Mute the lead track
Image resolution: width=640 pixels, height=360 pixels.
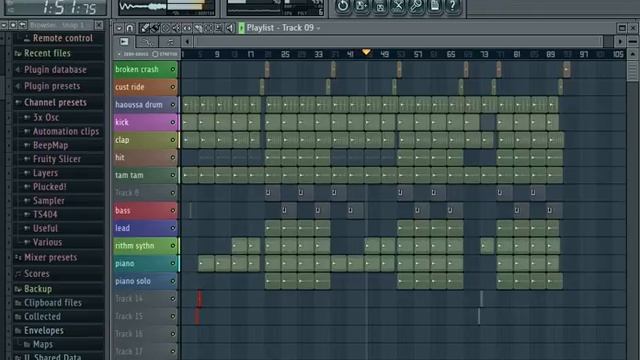(173, 228)
